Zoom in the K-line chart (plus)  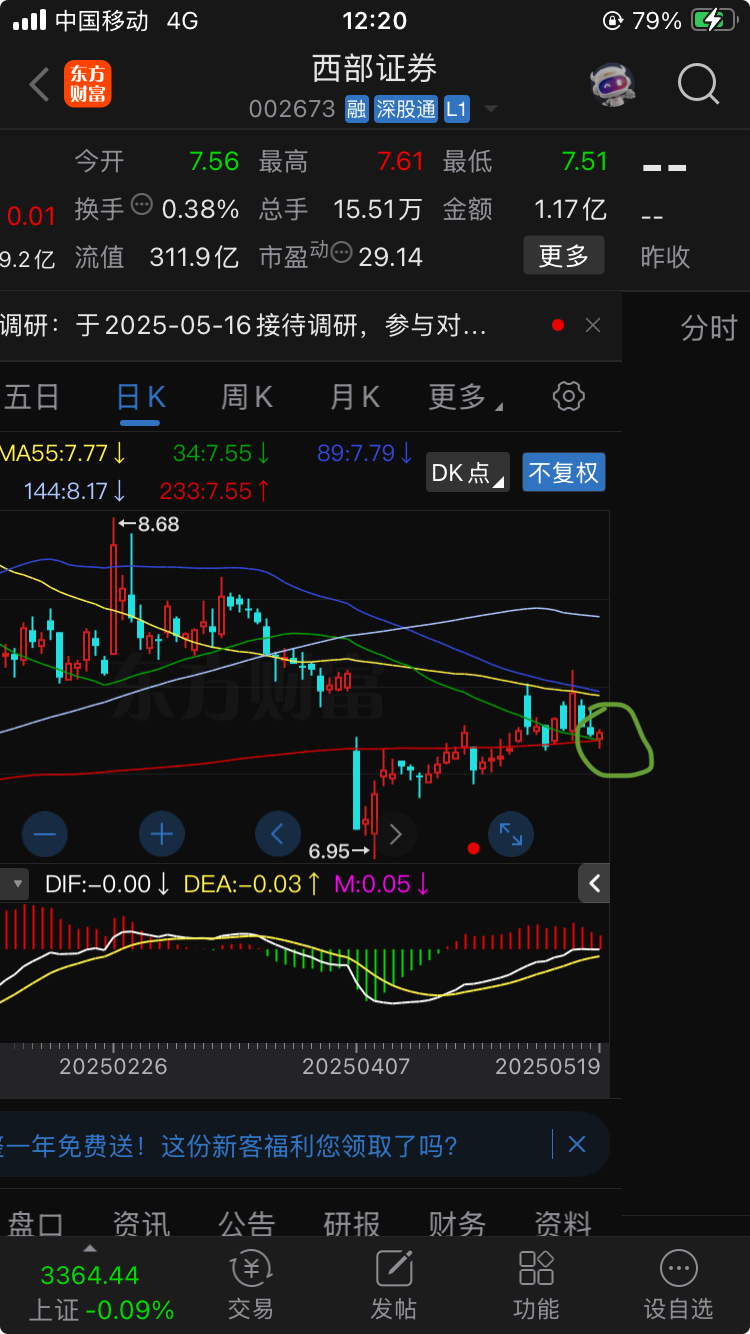(x=162, y=833)
